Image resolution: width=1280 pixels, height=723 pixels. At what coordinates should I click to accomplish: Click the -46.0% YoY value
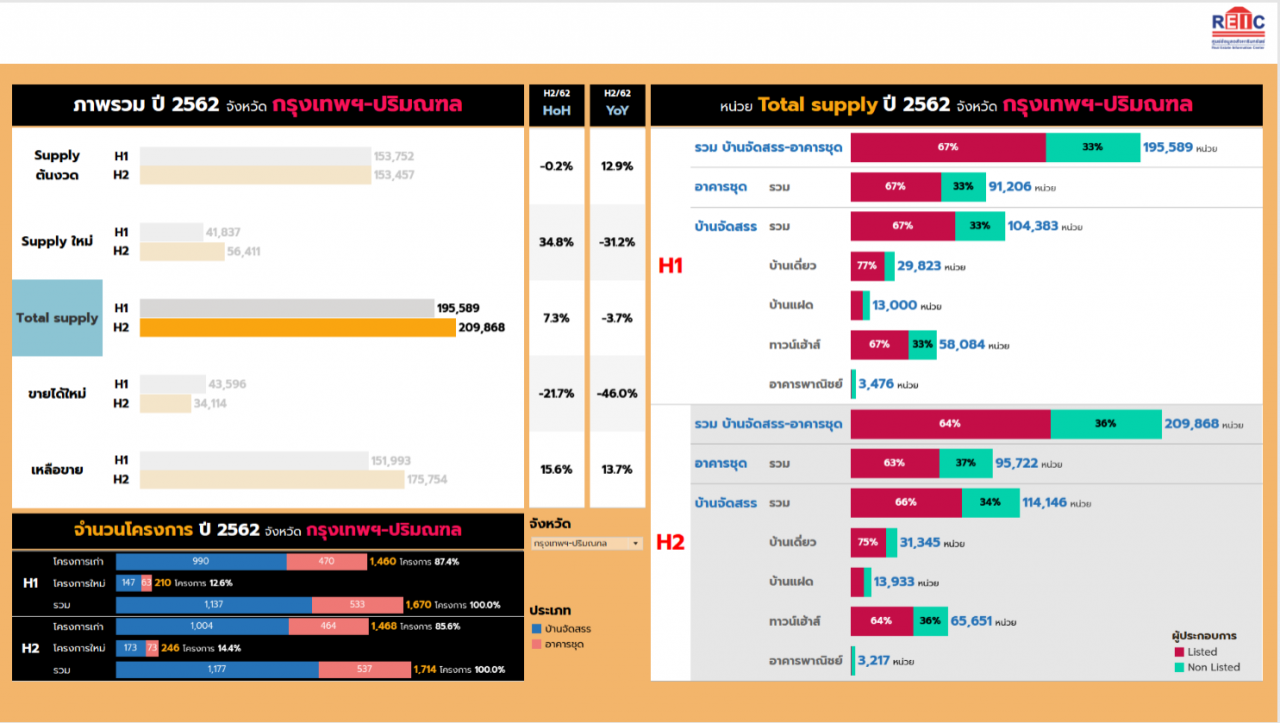(x=617, y=393)
